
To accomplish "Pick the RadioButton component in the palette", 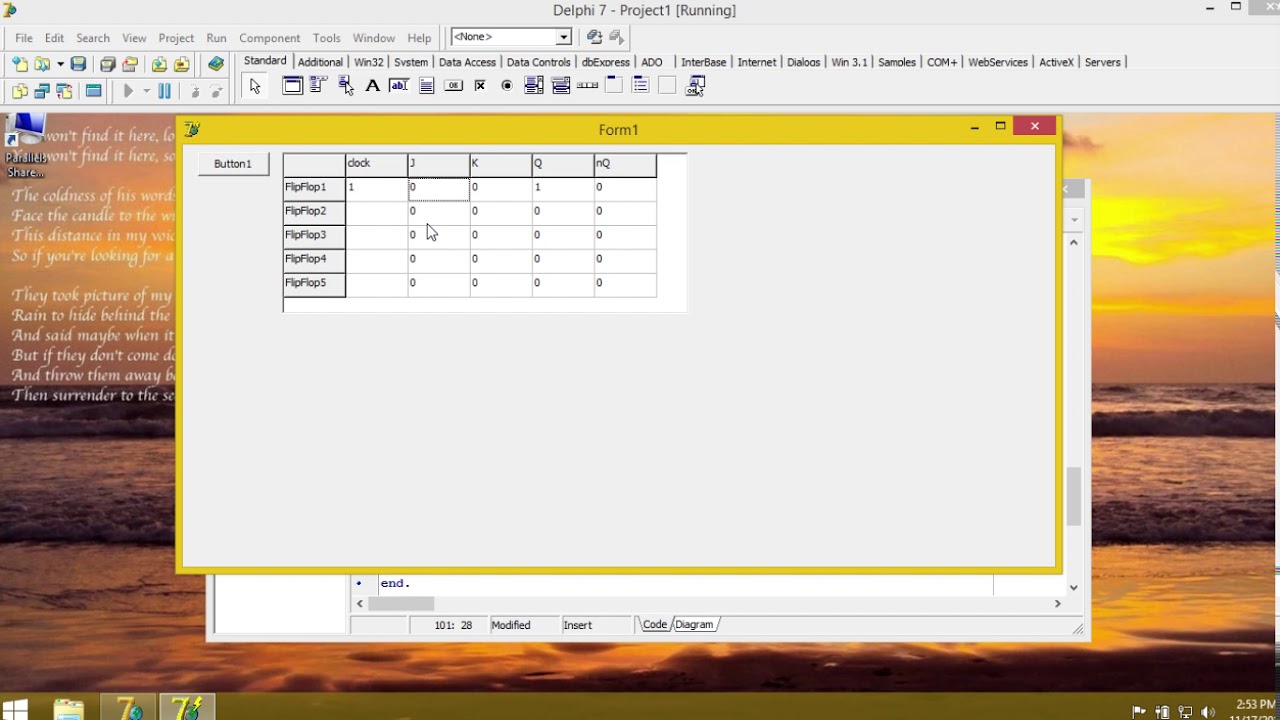I will 507,86.
